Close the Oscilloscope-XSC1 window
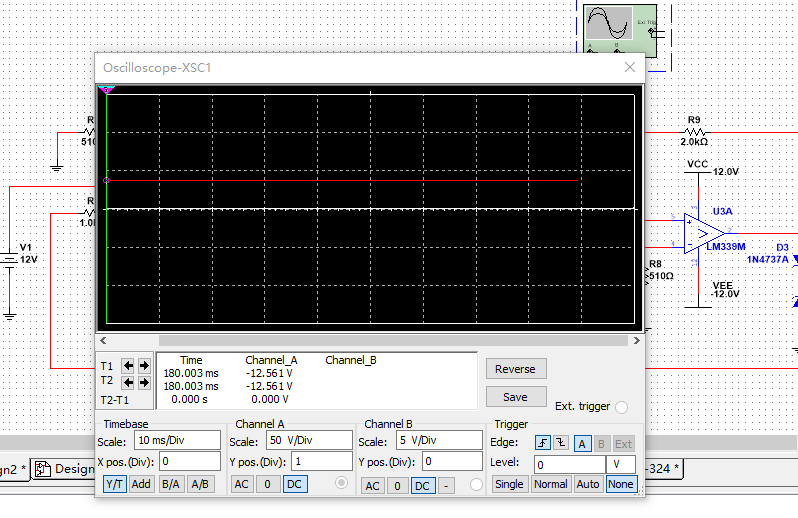 pyautogui.click(x=630, y=67)
